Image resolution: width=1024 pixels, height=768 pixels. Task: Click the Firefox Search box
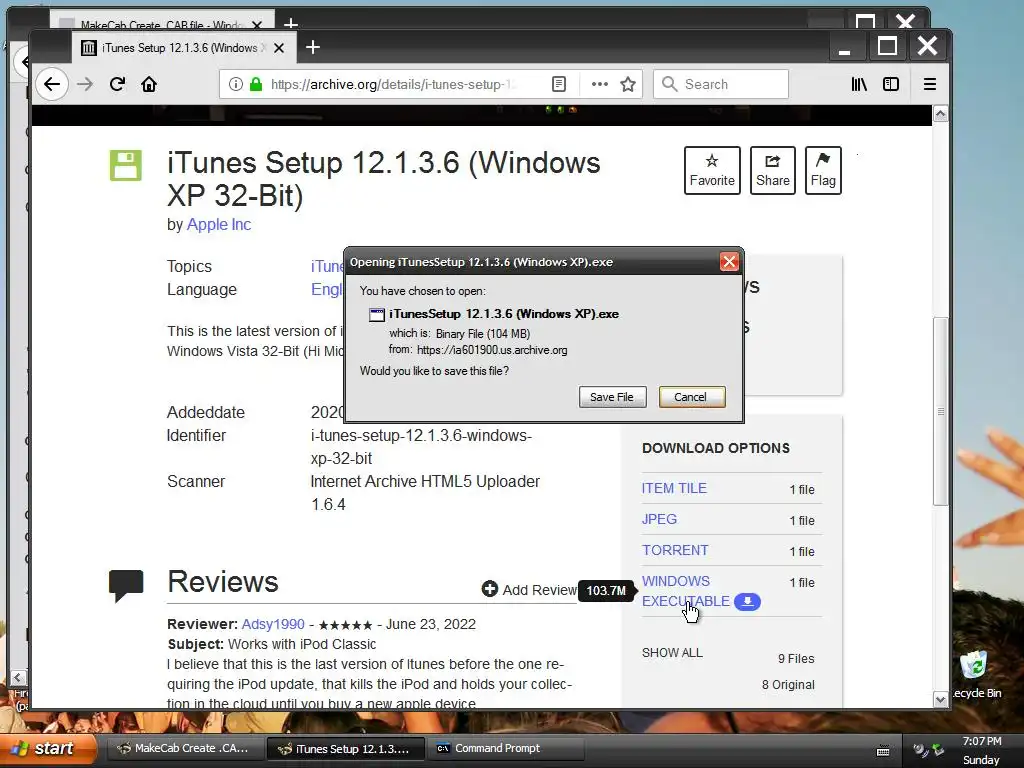pyautogui.click(x=721, y=84)
